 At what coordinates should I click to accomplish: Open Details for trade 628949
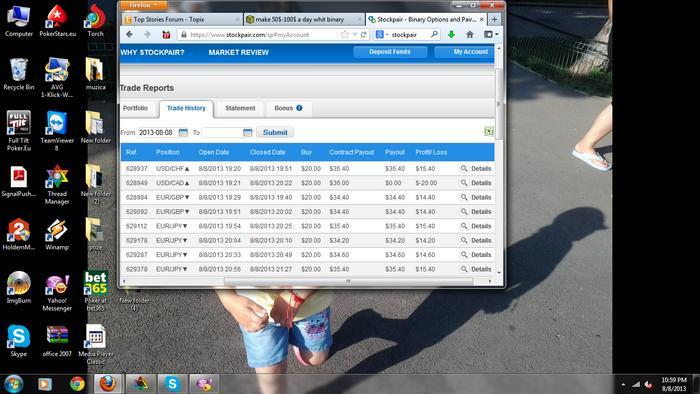[x=481, y=183]
